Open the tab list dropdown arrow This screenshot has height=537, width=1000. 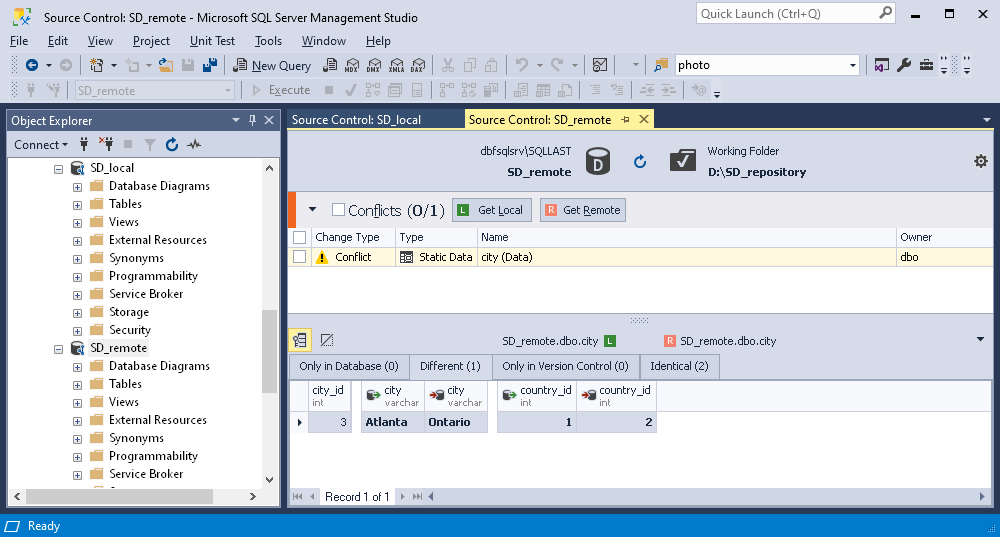[987, 120]
